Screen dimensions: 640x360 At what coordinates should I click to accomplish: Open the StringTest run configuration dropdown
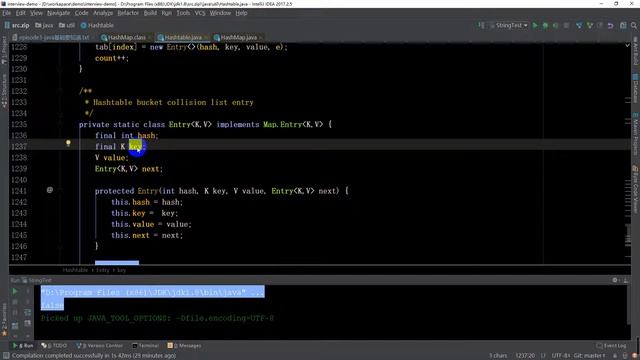tap(509, 25)
